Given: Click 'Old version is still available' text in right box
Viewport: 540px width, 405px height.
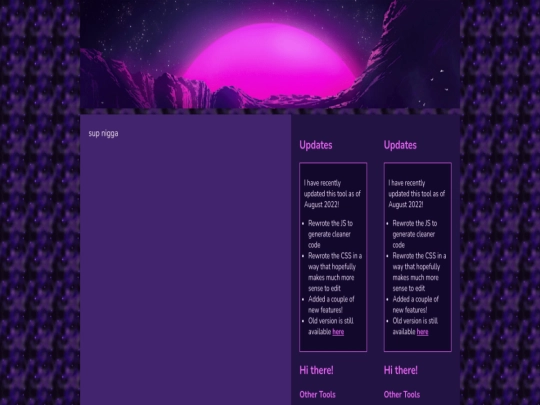Looking at the screenshot, I should pos(415,326).
